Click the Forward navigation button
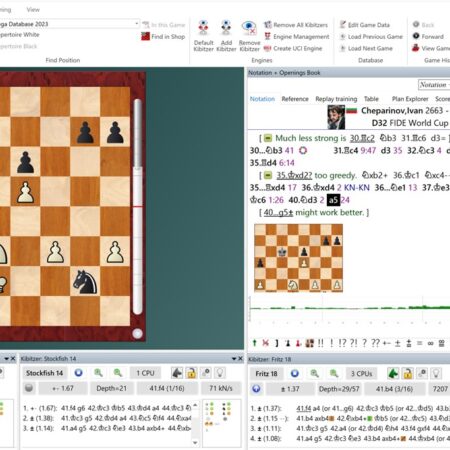450x450 pixels. pyautogui.click(x=428, y=37)
